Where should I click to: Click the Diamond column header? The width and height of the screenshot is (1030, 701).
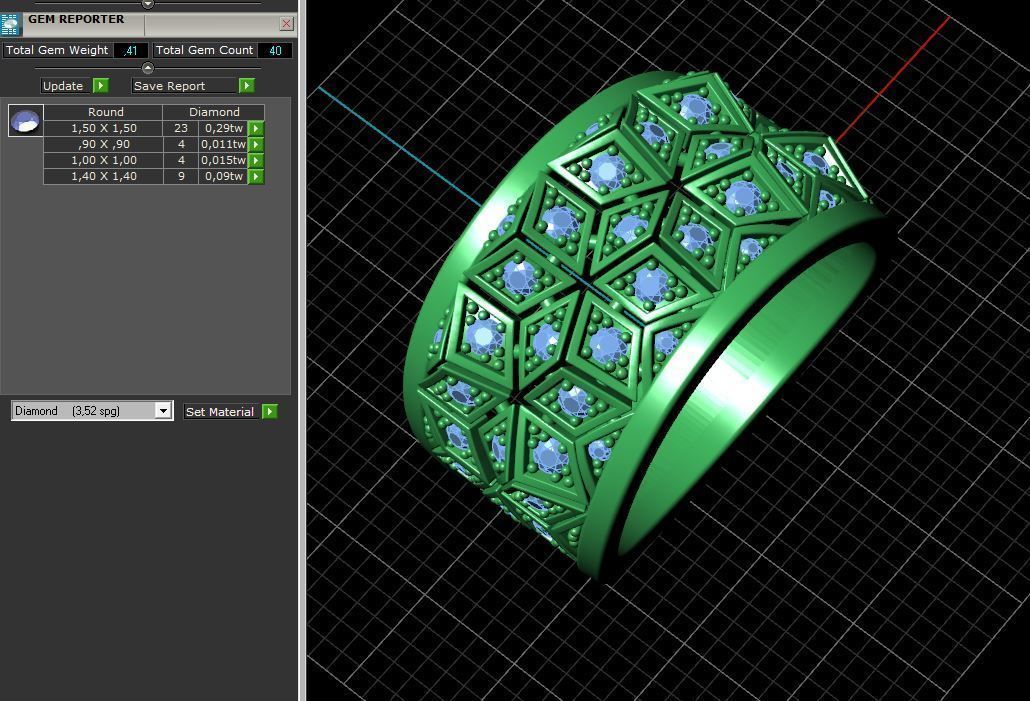213,112
